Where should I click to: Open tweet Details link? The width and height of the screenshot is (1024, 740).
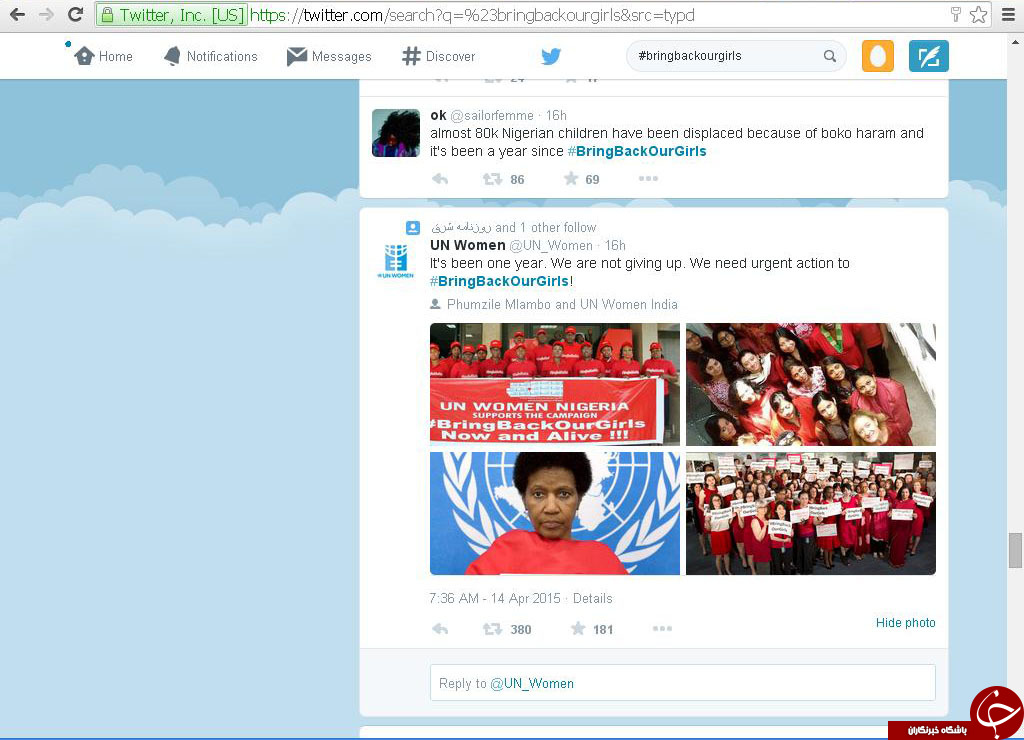(x=592, y=598)
